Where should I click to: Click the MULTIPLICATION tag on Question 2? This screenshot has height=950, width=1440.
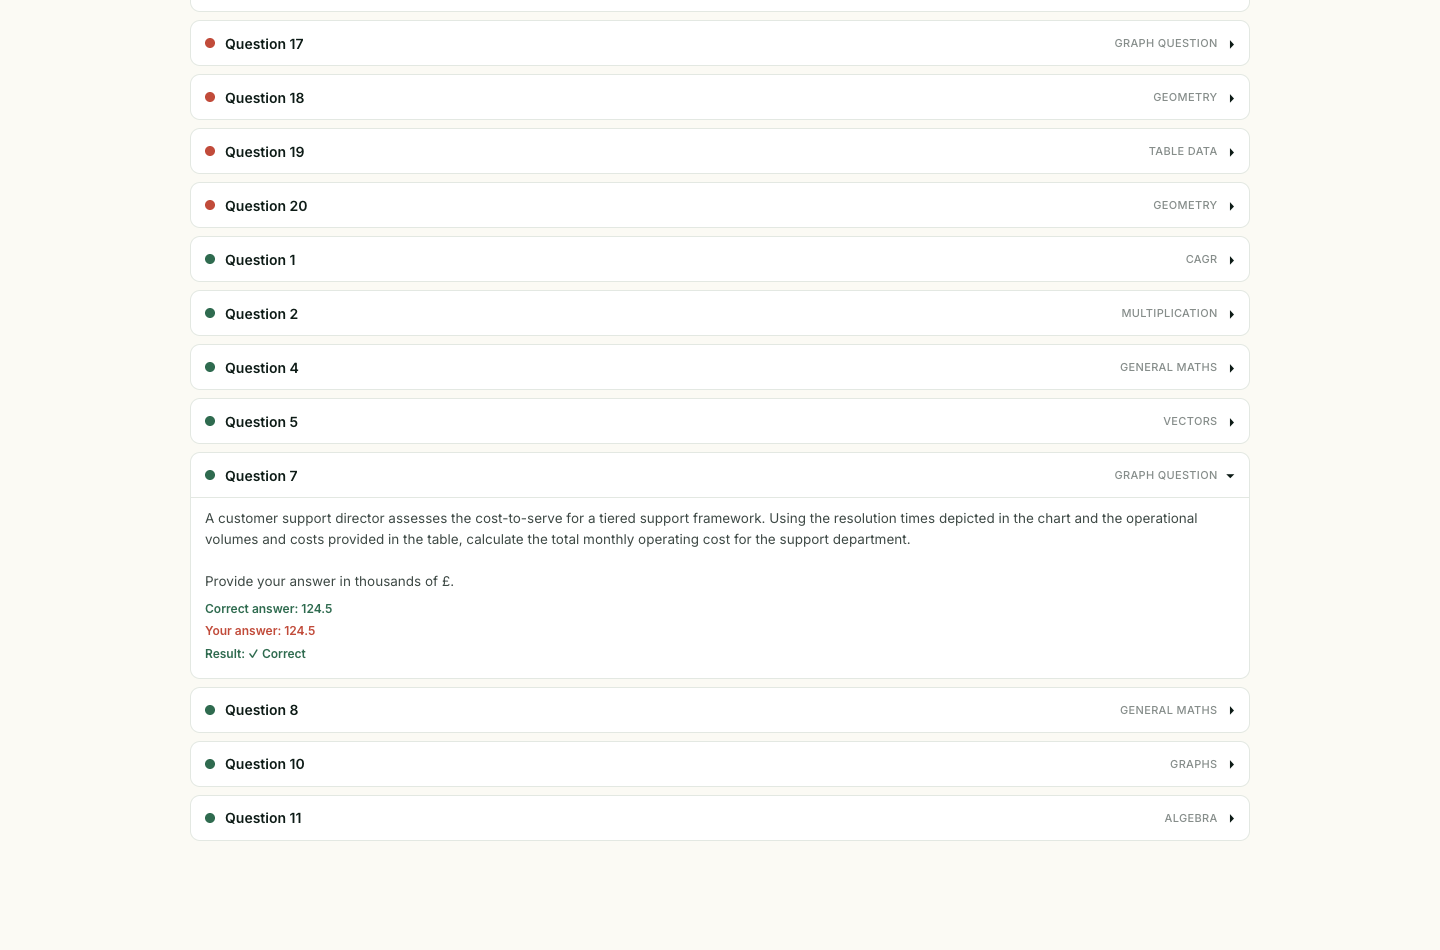point(1169,313)
